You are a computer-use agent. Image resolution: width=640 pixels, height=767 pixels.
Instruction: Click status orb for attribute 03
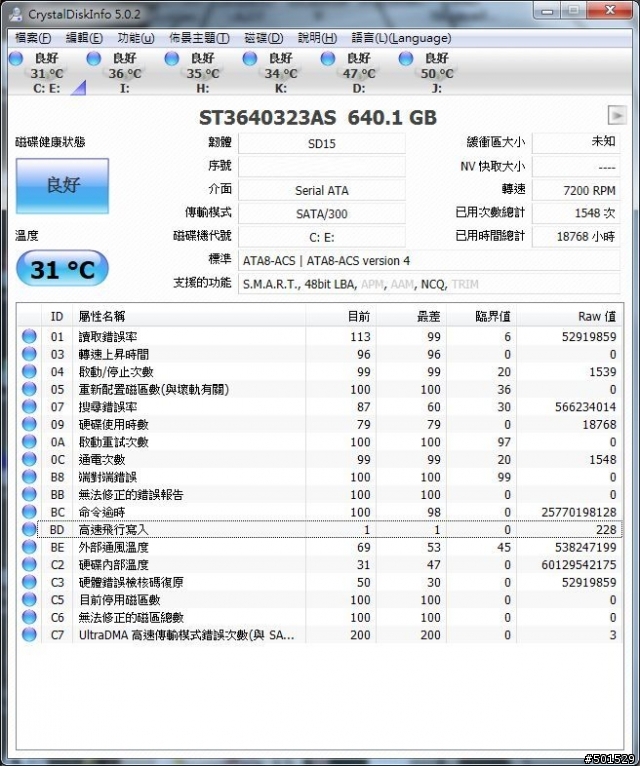tap(29, 354)
